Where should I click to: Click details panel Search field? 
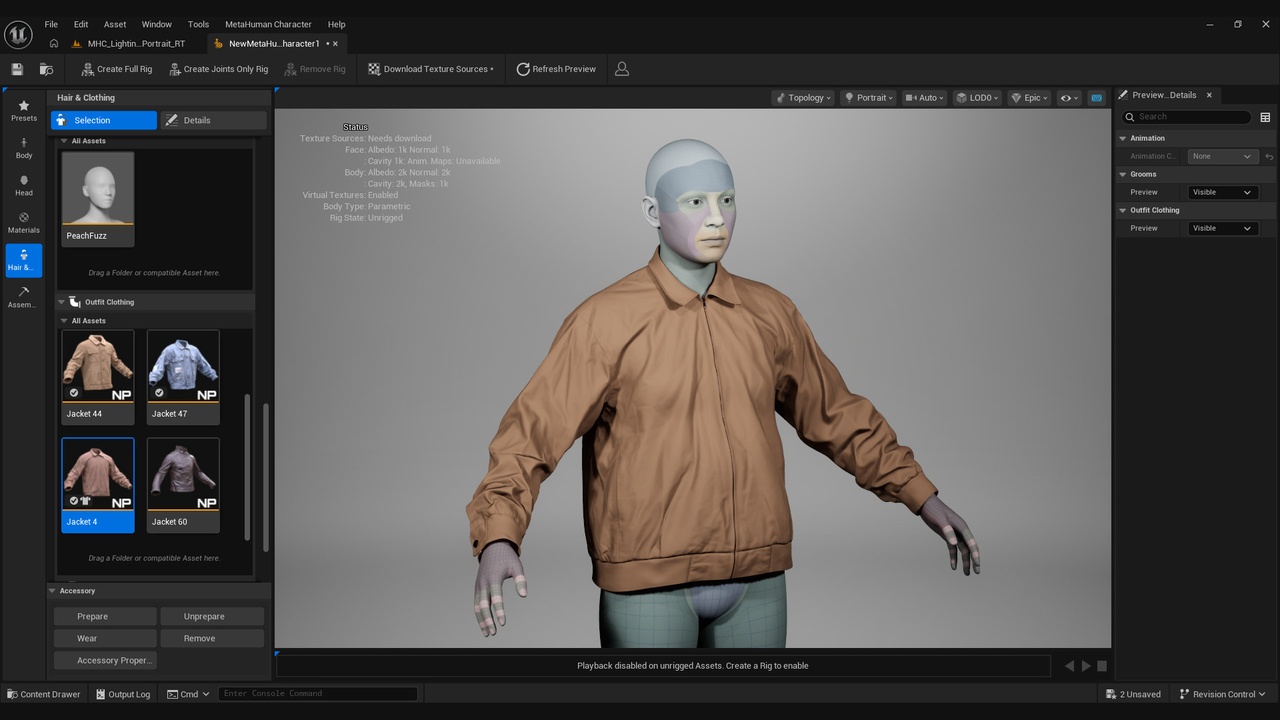tap(1187, 117)
